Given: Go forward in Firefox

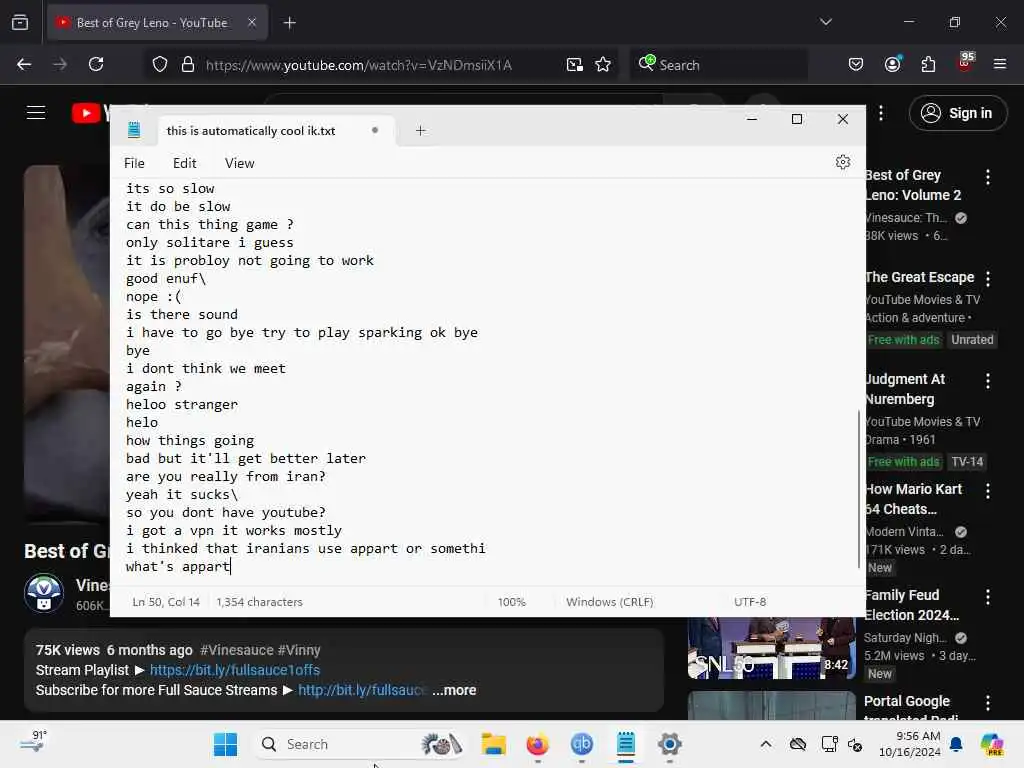Looking at the screenshot, I should pyautogui.click(x=60, y=65).
